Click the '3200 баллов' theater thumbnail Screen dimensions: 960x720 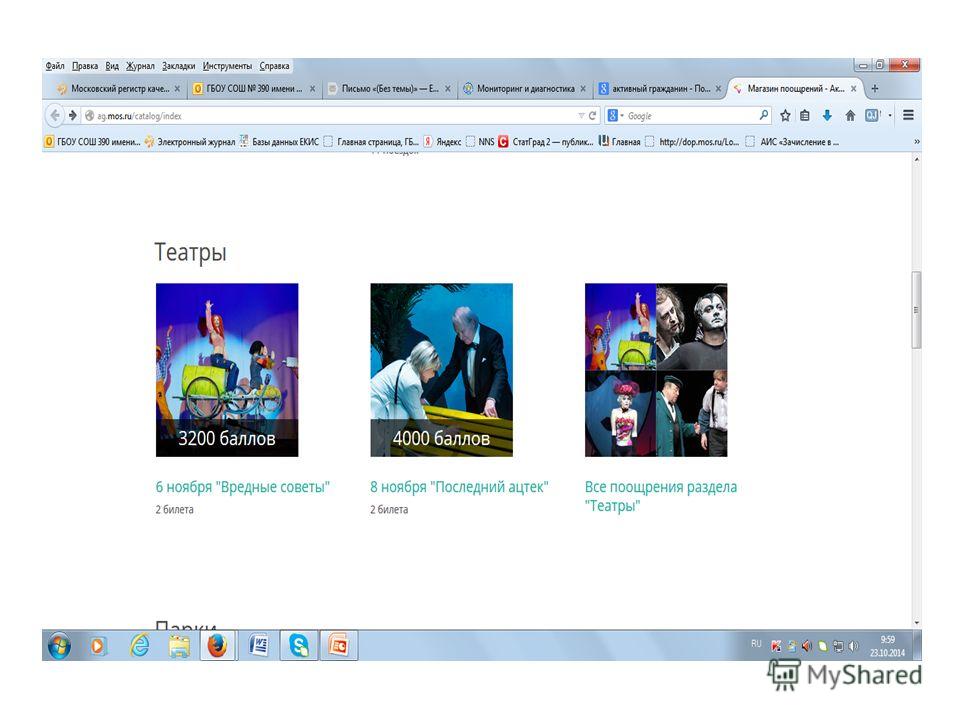pos(227,370)
